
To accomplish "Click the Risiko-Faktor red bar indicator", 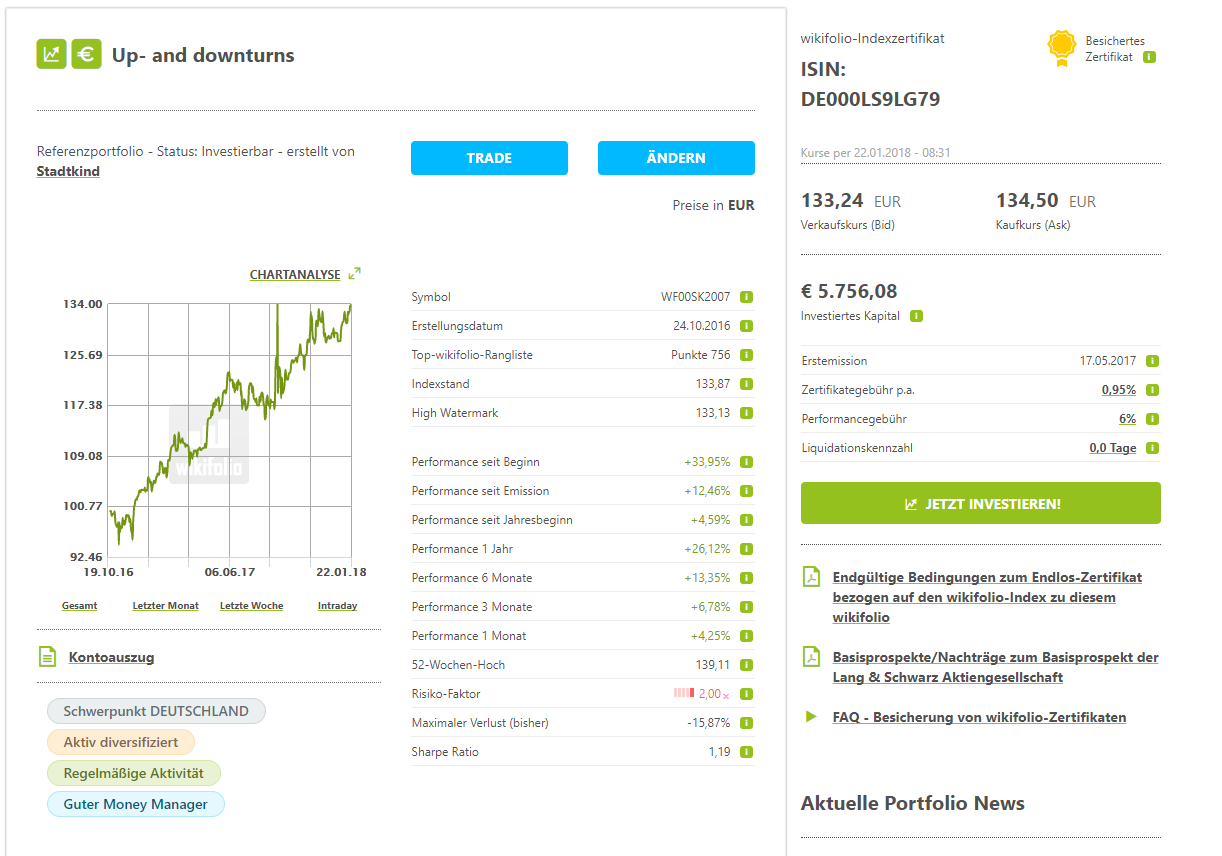I will click(x=683, y=694).
